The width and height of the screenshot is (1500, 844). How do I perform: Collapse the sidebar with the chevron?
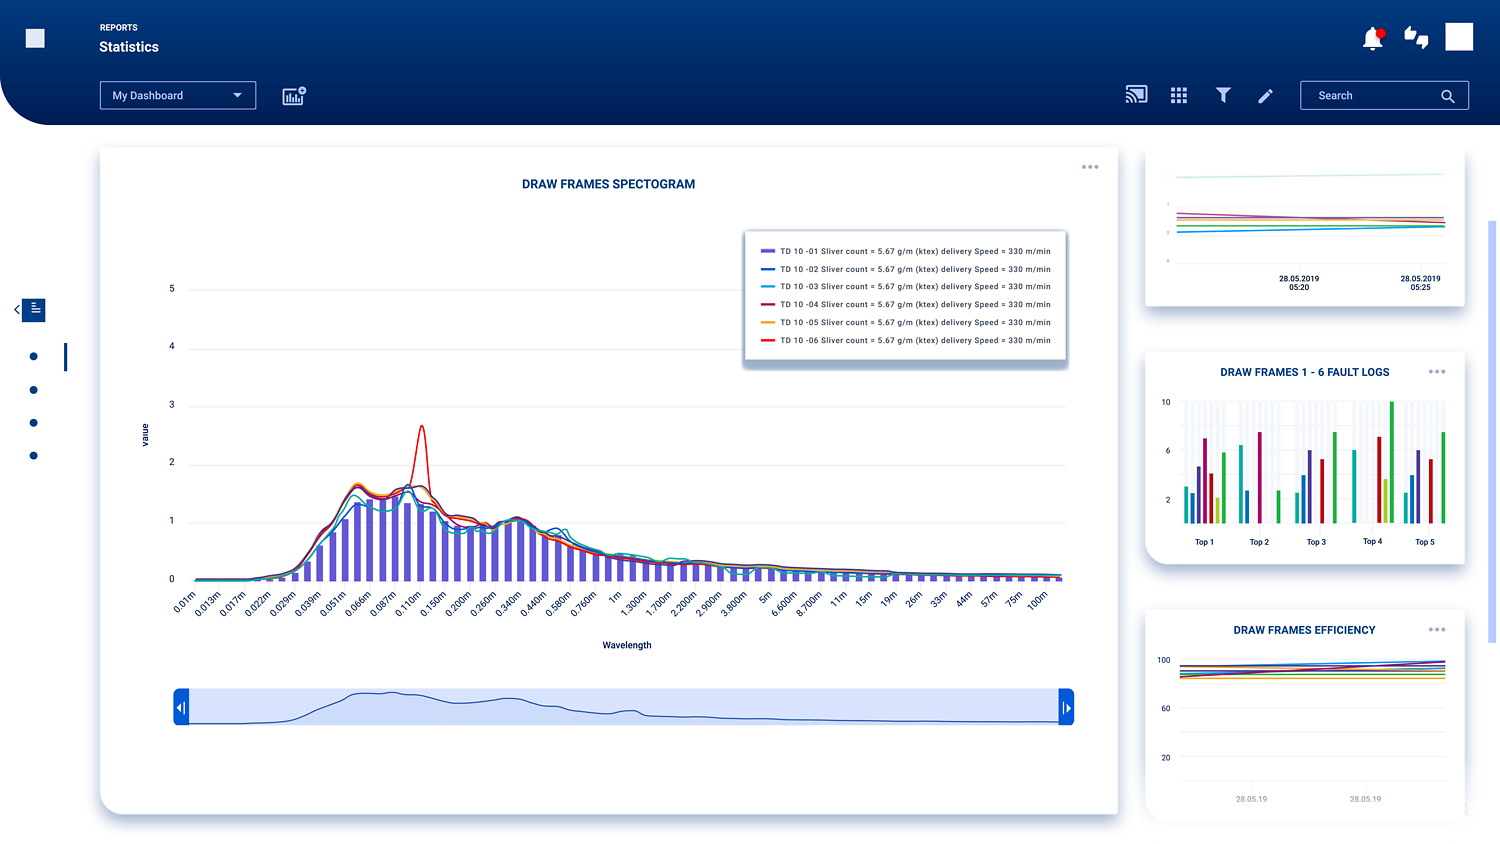pos(14,310)
